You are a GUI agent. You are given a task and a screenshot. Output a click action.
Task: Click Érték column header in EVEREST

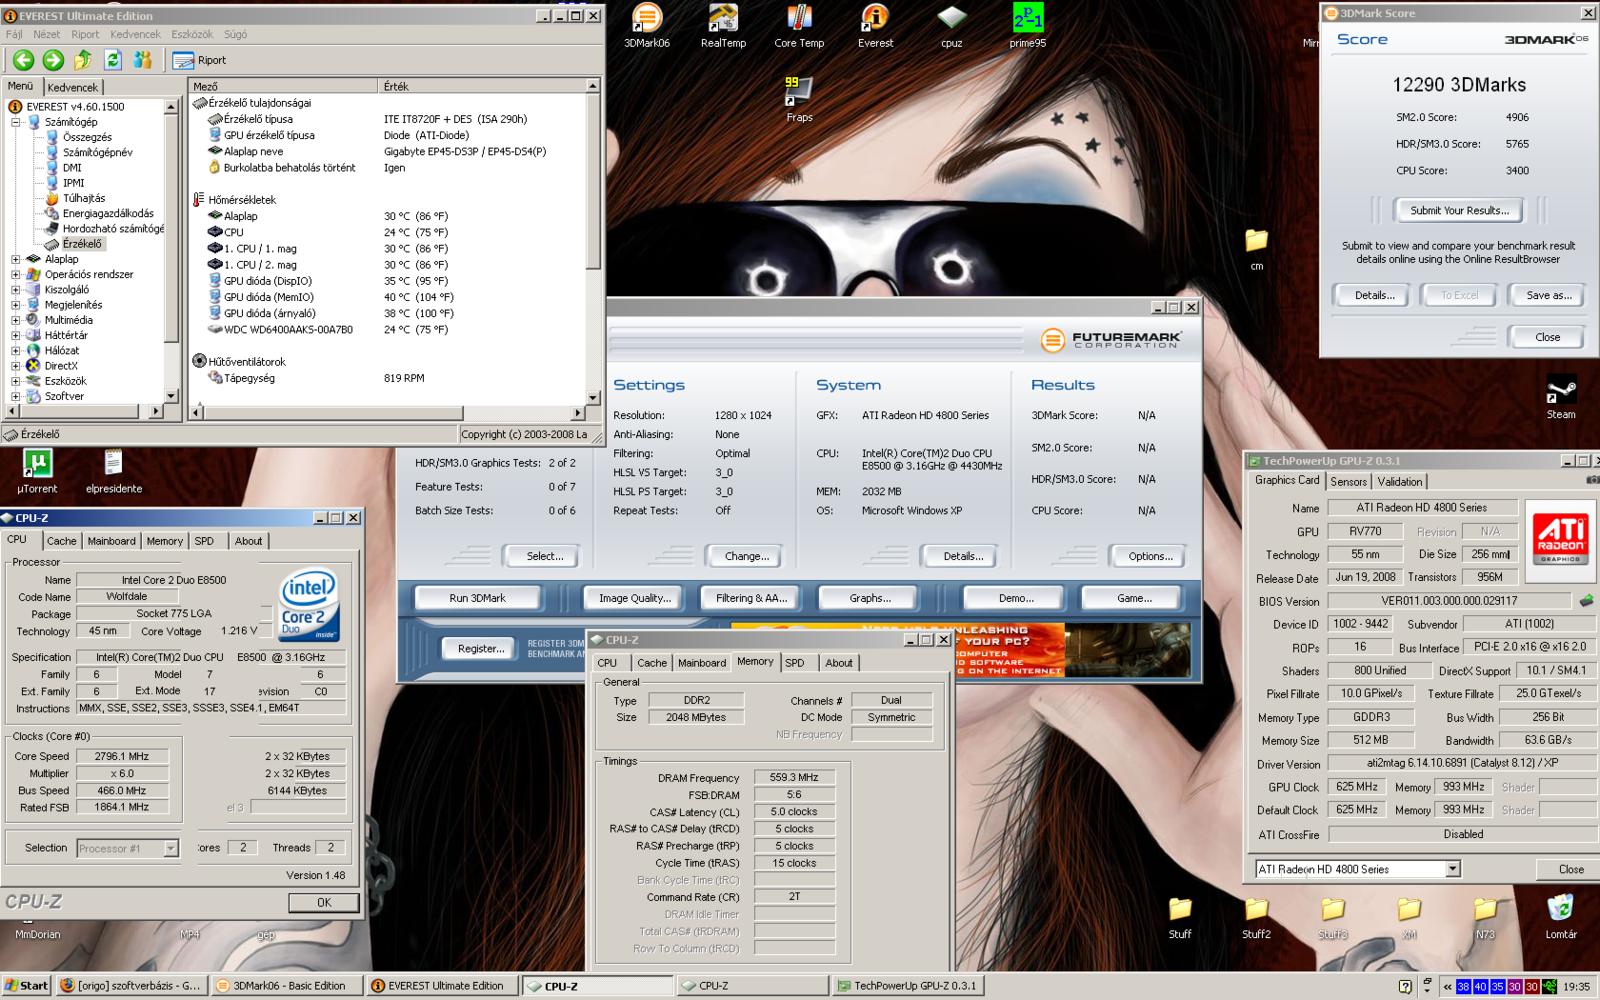pos(481,86)
